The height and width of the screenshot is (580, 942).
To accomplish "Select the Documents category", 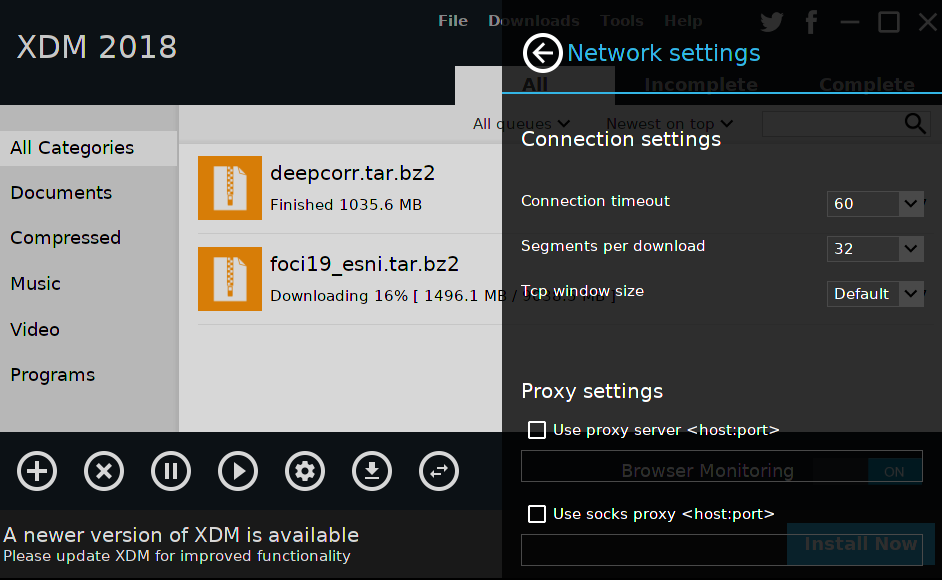I will click(x=61, y=193).
